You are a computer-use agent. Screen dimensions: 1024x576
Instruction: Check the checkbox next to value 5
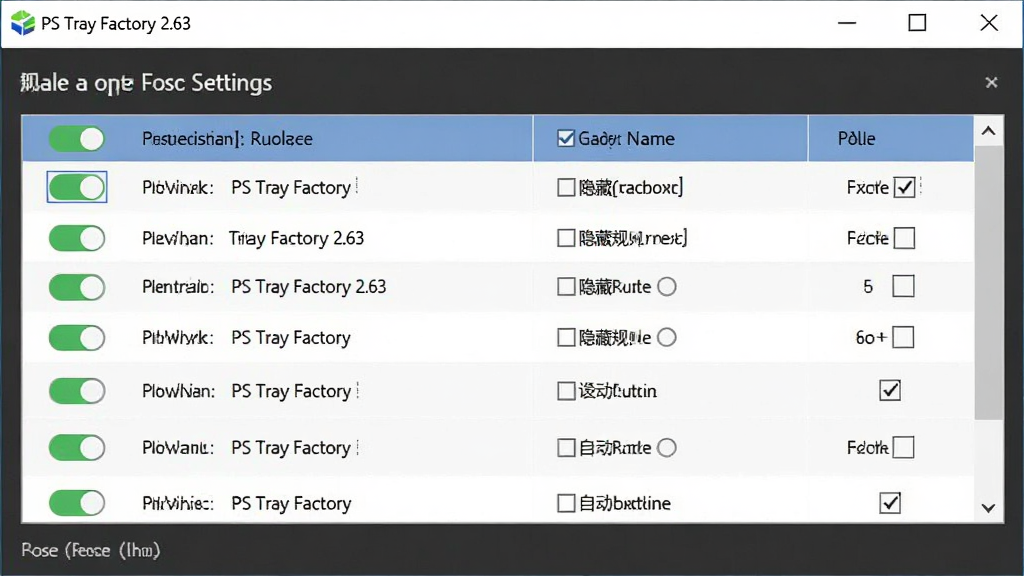pyautogui.click(x=903, y=286)
